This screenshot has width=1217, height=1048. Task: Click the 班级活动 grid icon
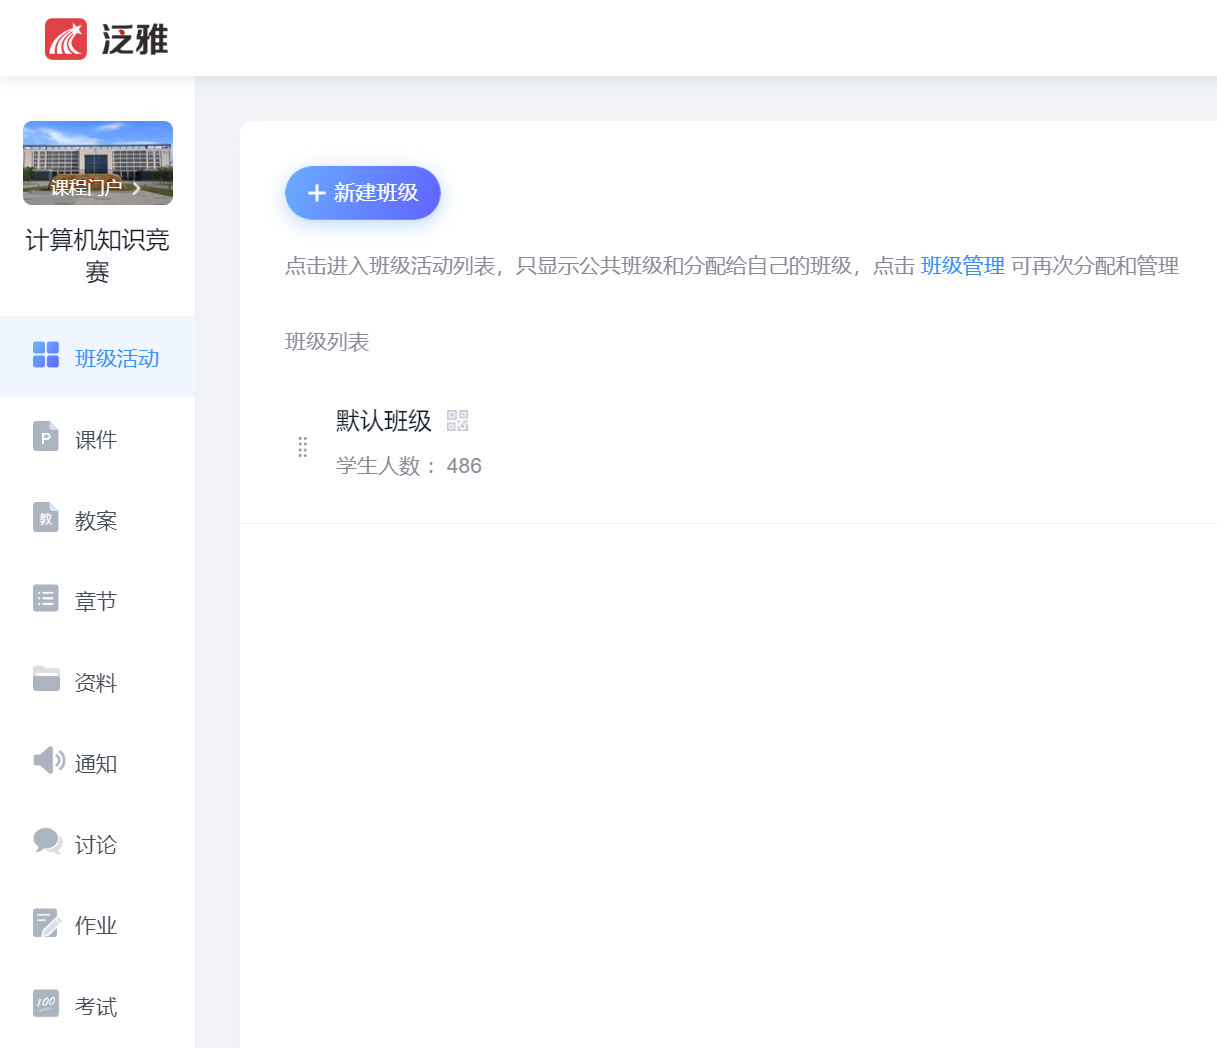[46, 355]
